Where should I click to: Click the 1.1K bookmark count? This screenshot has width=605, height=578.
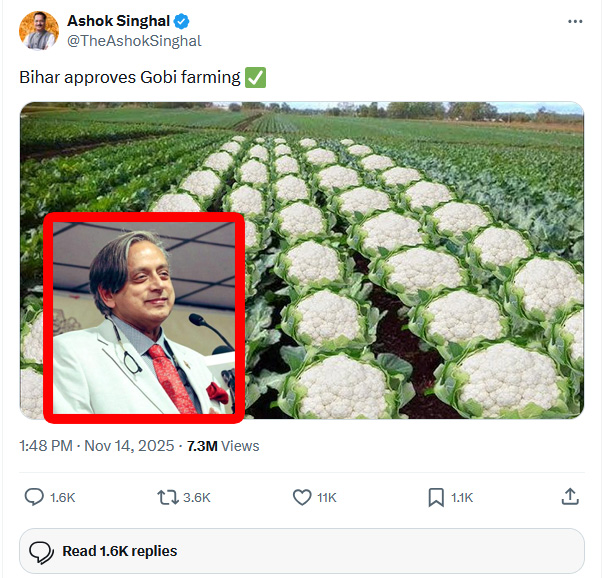click(x=462, y=497)
